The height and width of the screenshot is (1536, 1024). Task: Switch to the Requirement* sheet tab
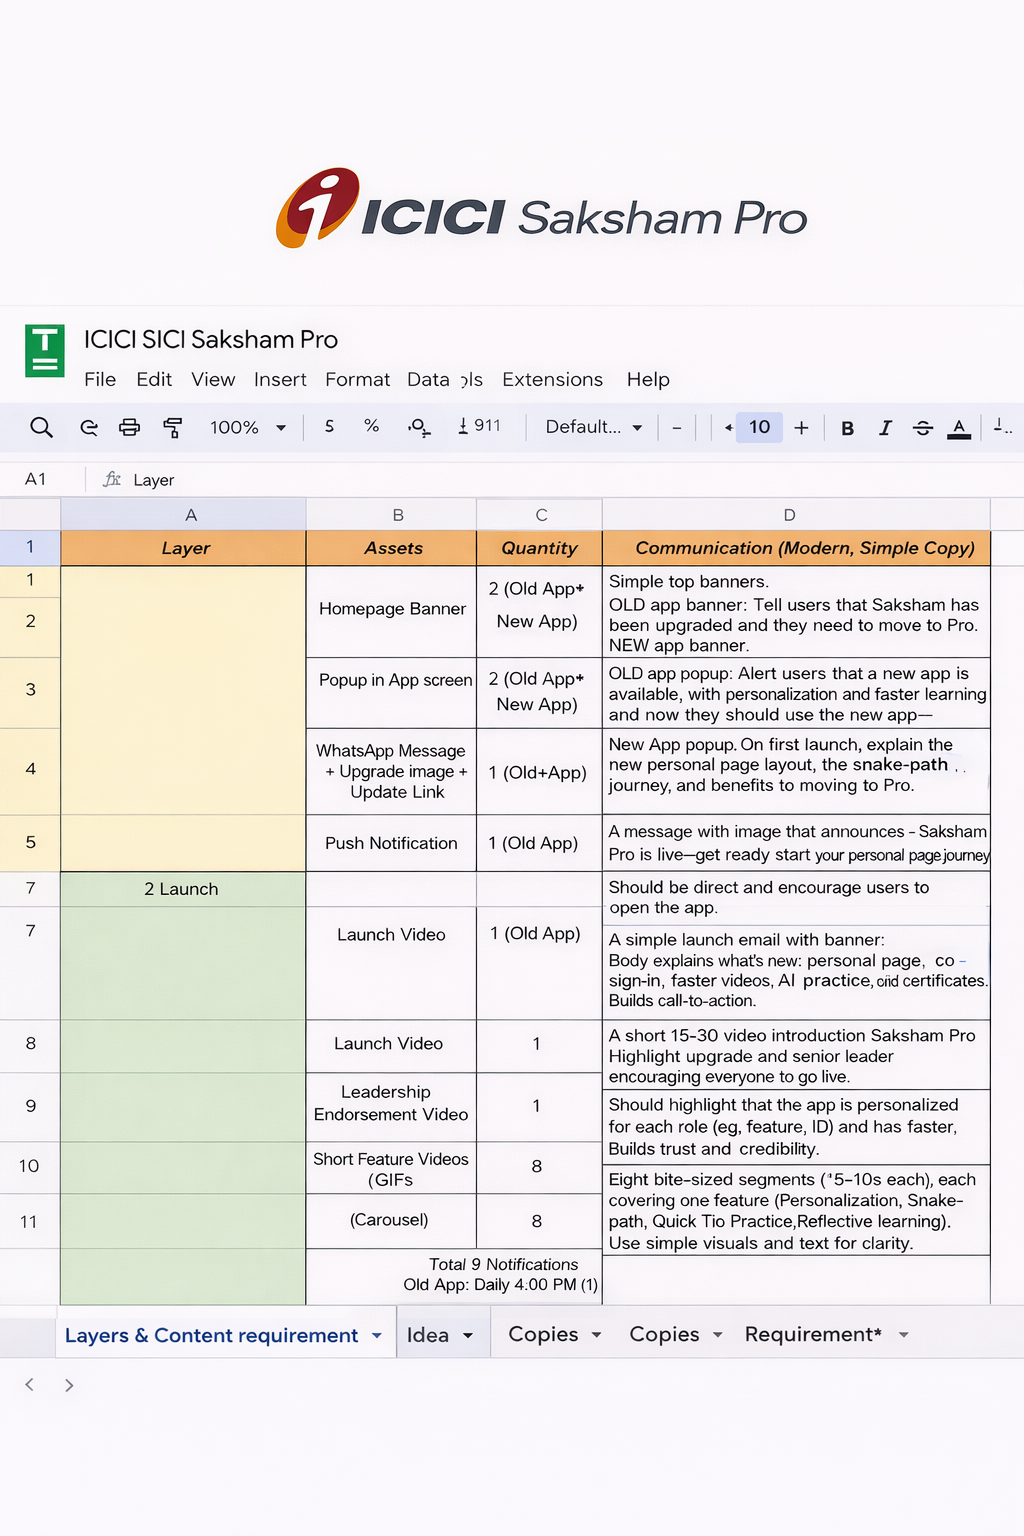coord(812,1335)
